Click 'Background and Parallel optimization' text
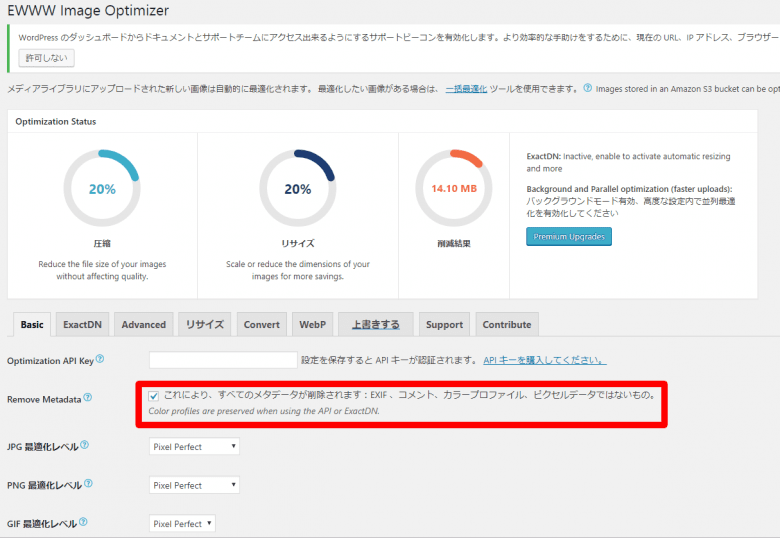 629,189
